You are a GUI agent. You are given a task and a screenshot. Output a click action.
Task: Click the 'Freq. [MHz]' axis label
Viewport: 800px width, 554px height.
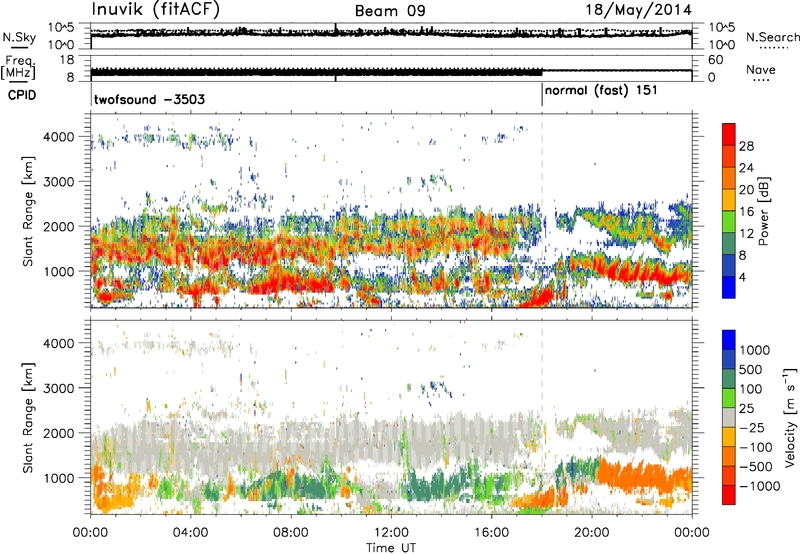coord(19,68)
